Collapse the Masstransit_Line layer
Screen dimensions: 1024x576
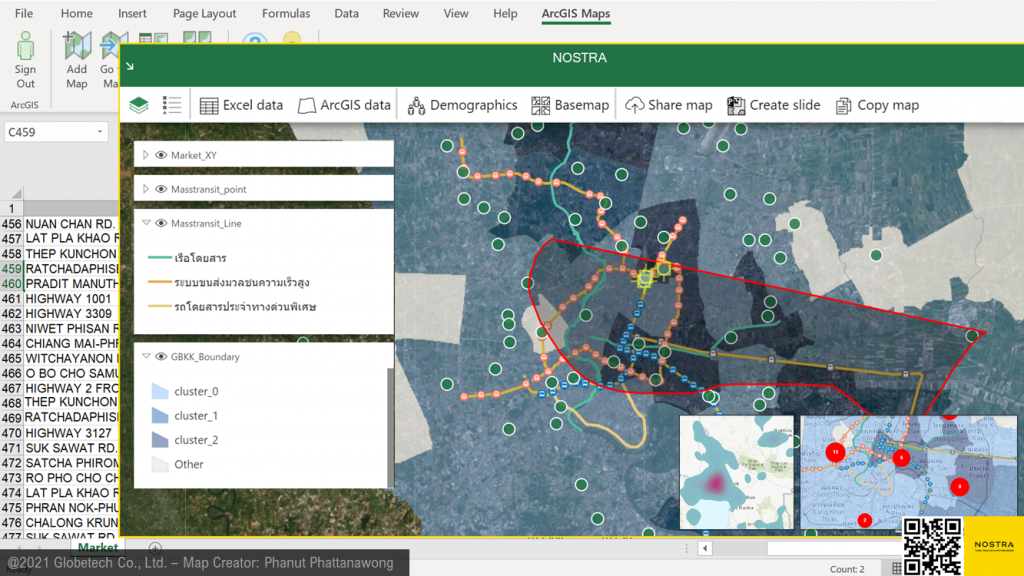146,223
